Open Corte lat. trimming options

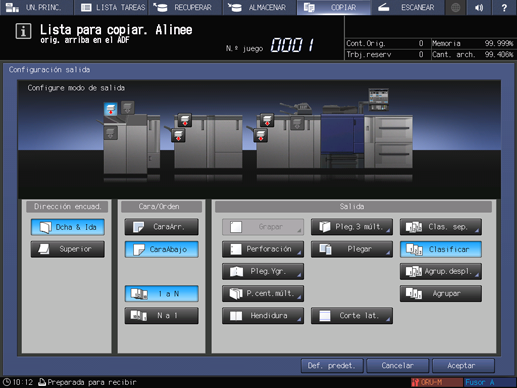coord(352,316)
